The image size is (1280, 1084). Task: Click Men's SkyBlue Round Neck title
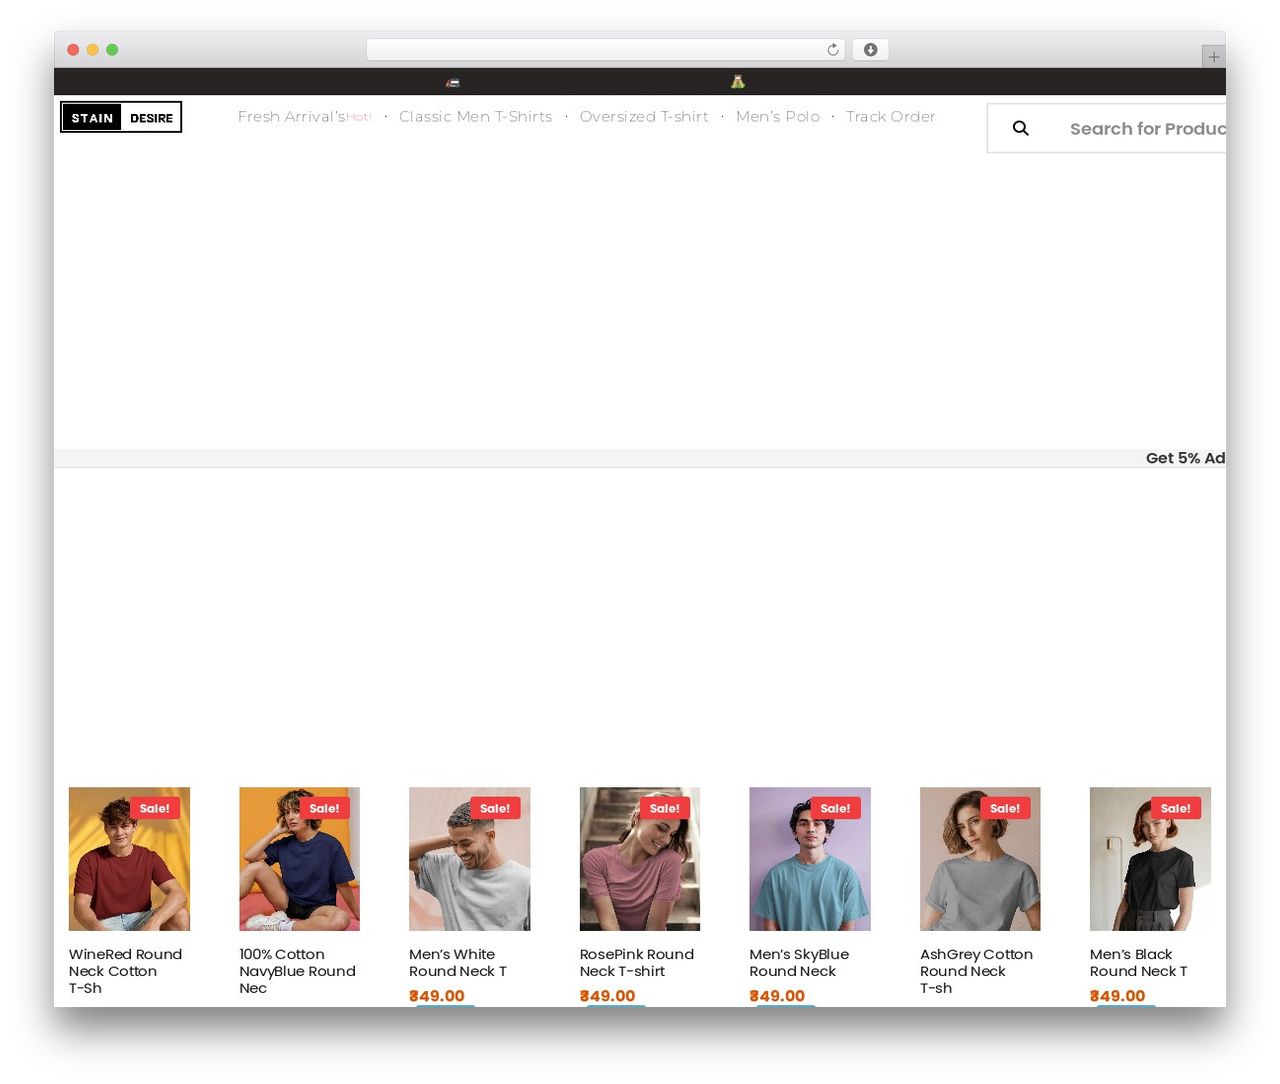pos(799,963)
